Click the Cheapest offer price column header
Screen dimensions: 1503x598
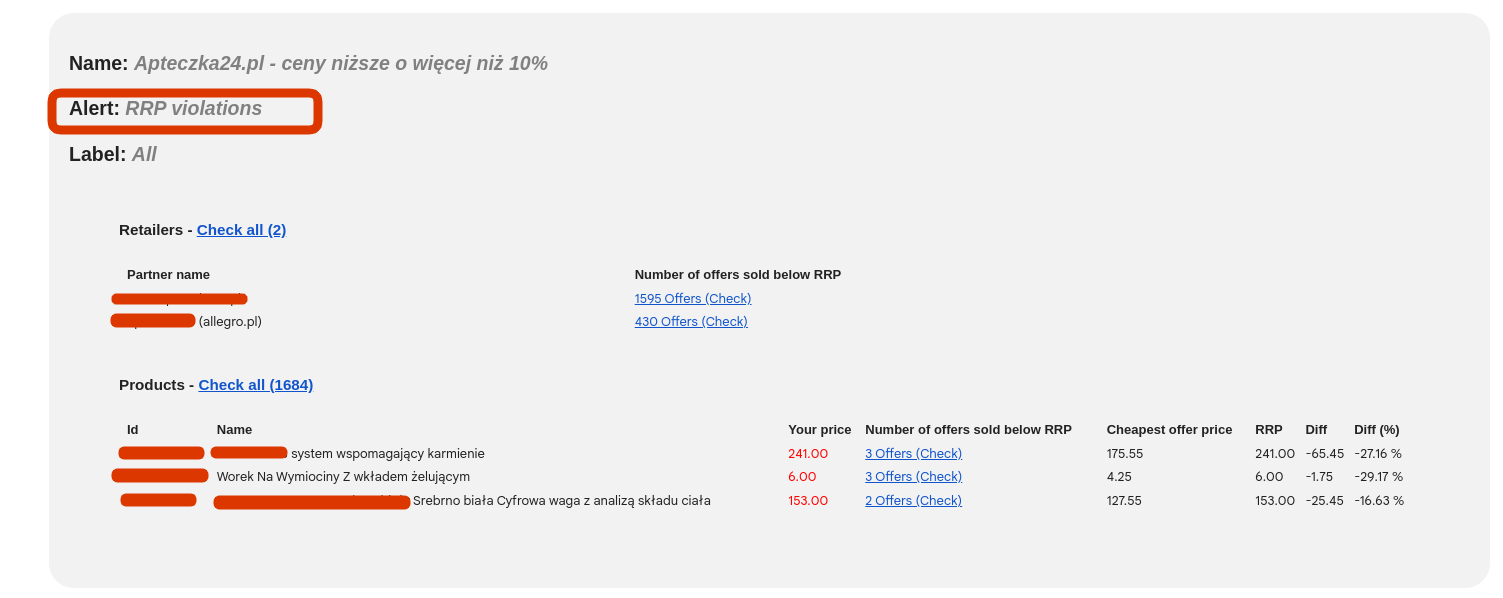coord(1169,430)
